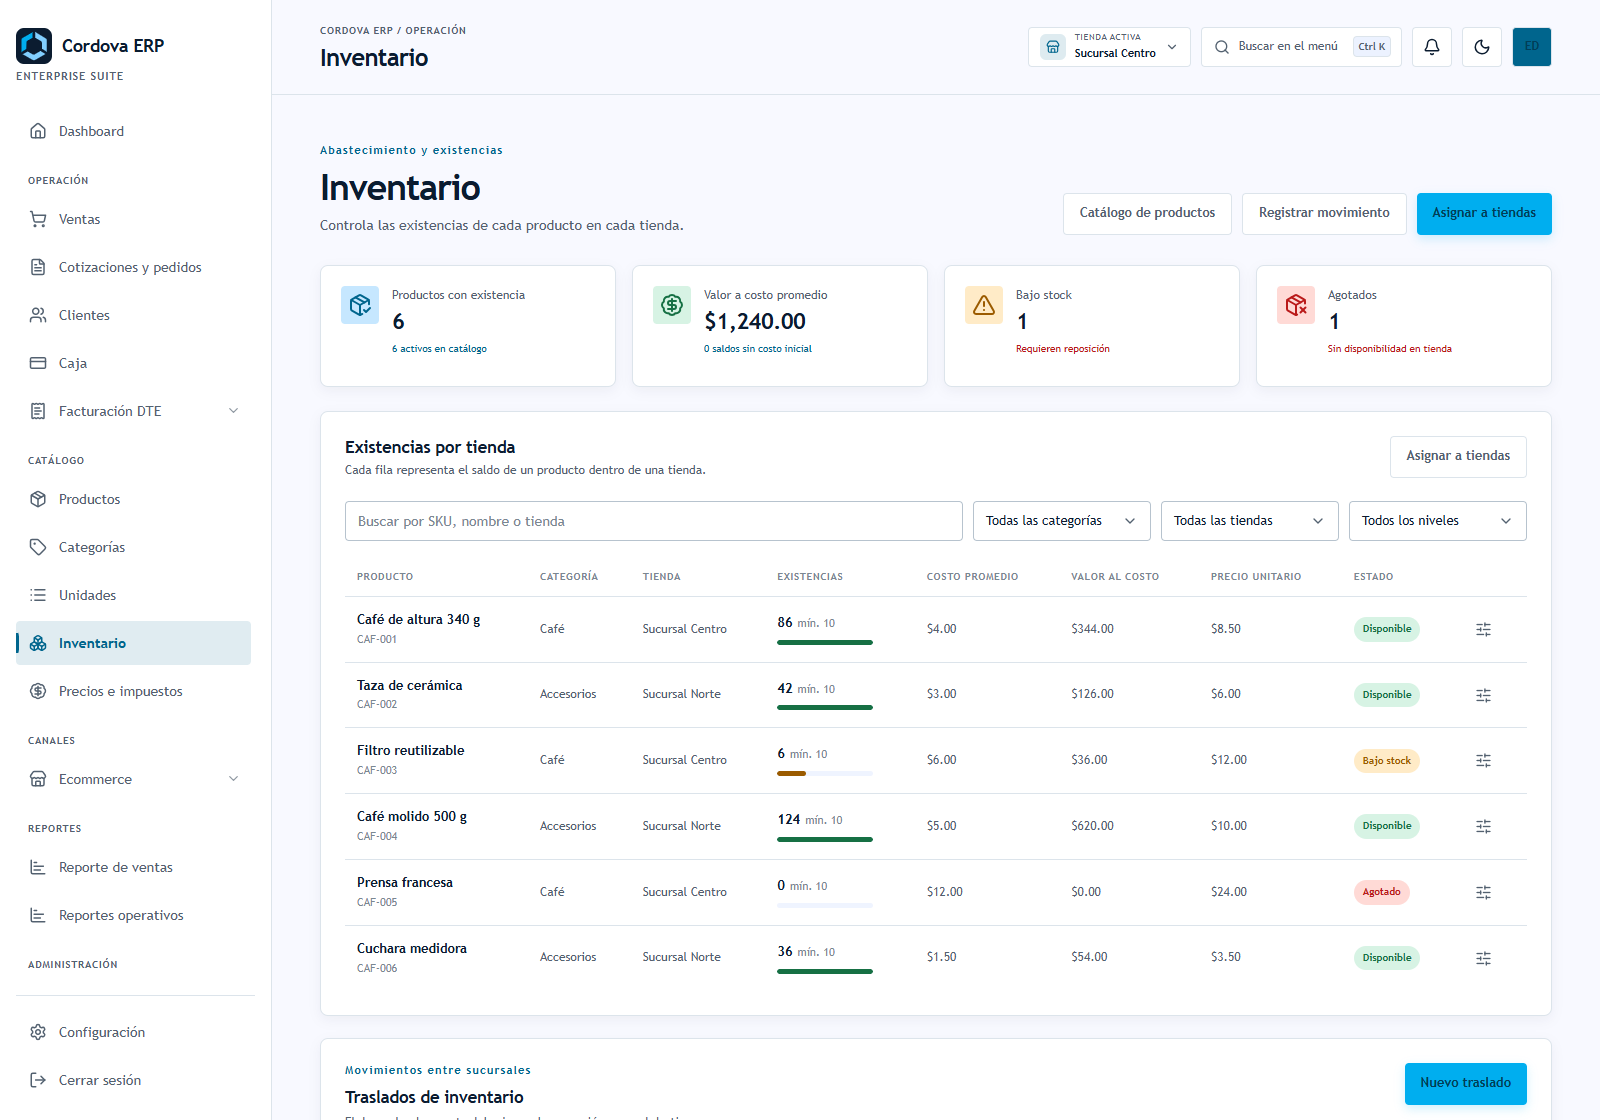Click adjust icon for Cuchara medidora row
The height and width of the screenshot is (1120, 1600).
pos(1483,958)
